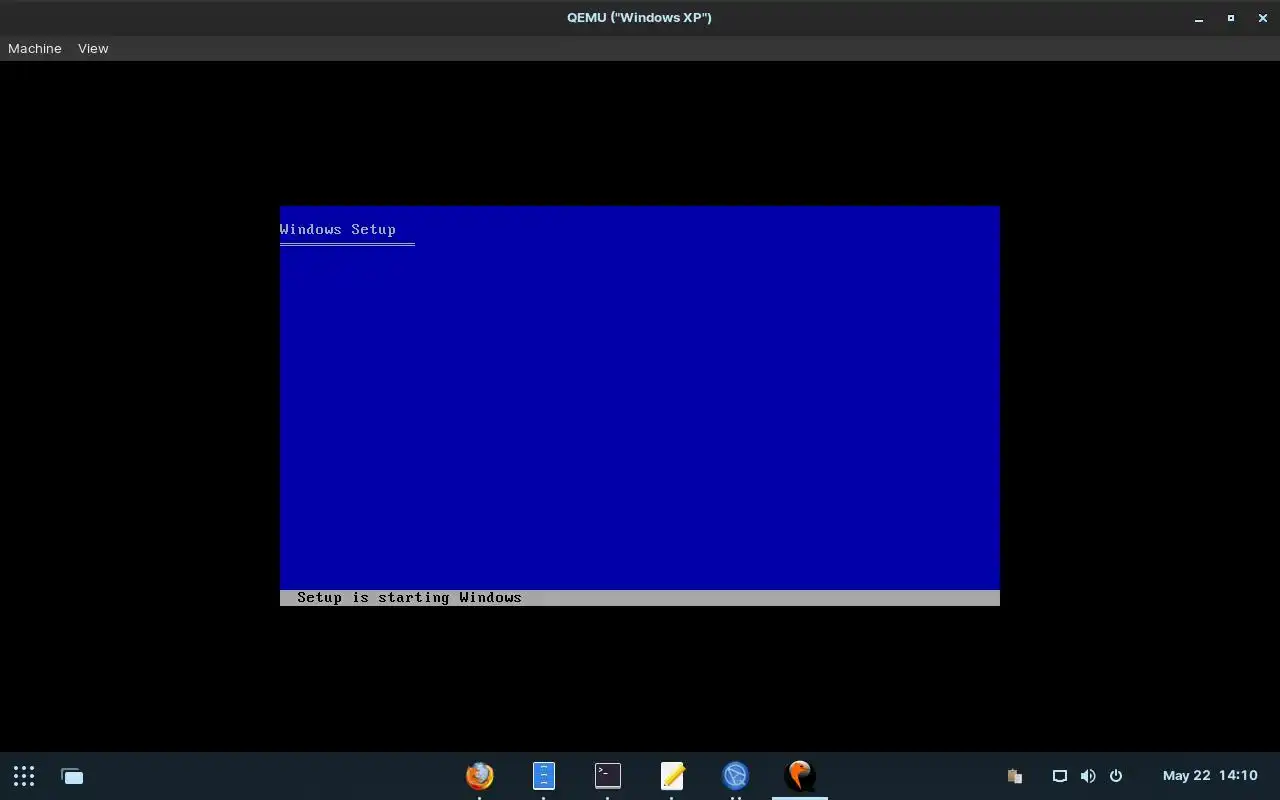1280x800 pixels.
Task: Launch Firefox from the taskbar
Action: [x=480, y=775]
